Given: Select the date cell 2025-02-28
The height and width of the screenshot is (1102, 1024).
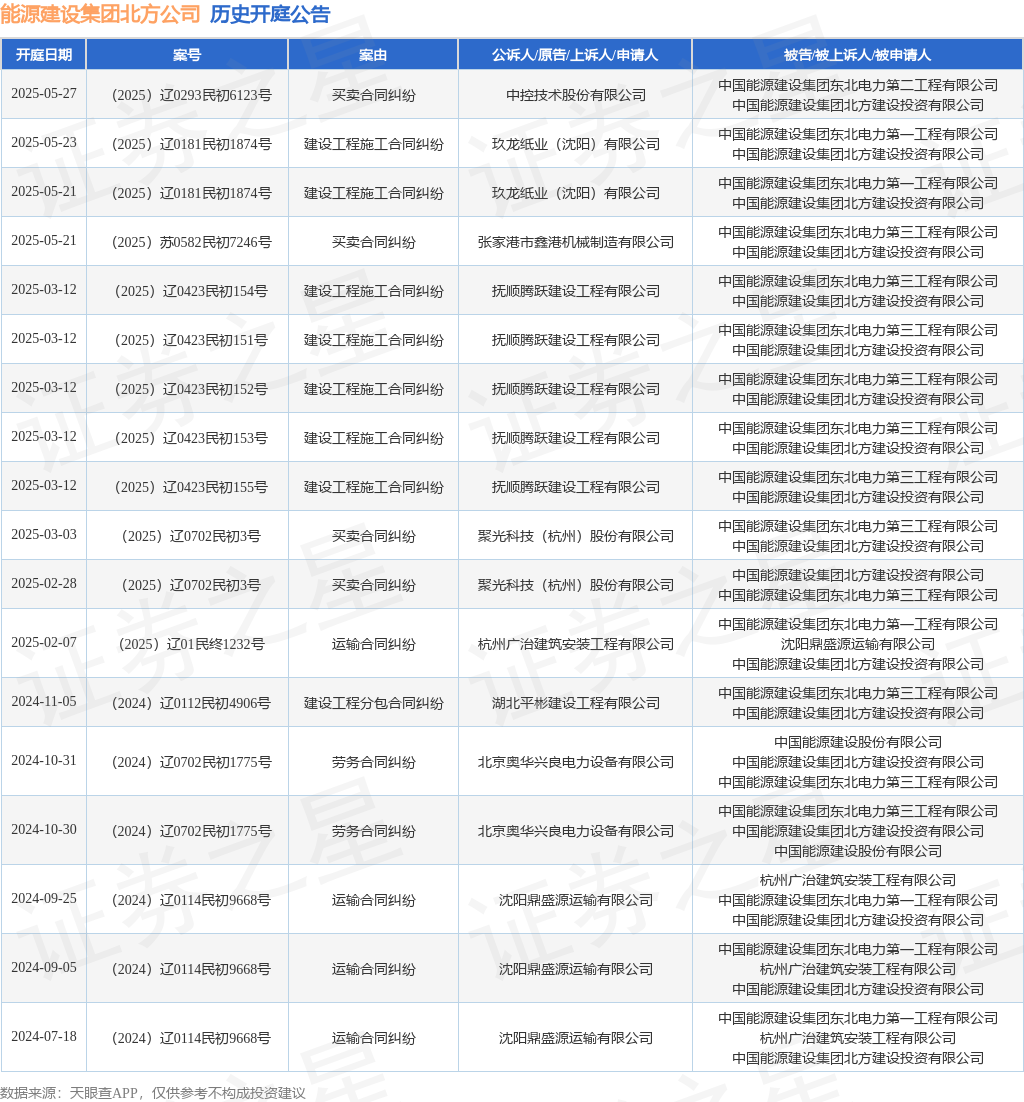Looking at the screenshot, I should point(44,584).
